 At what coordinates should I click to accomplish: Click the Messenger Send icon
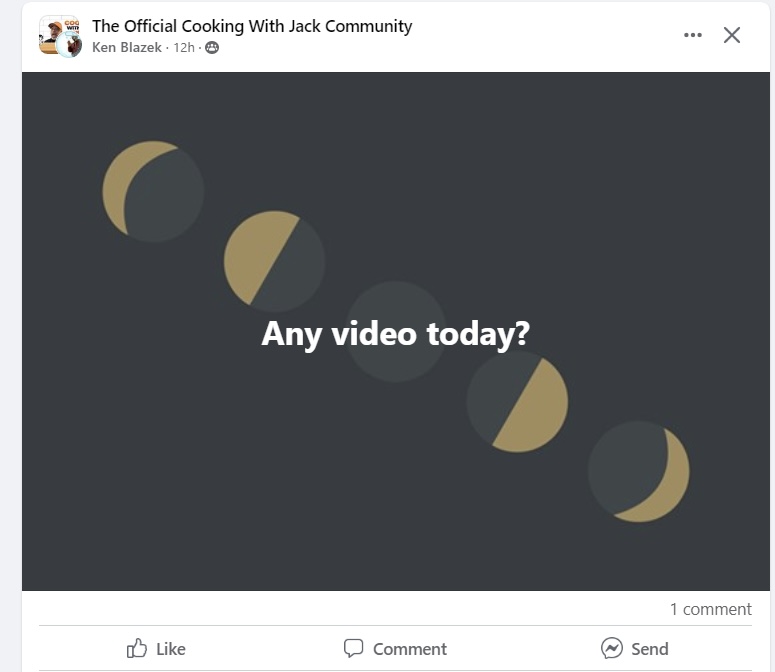coord(611,648)
